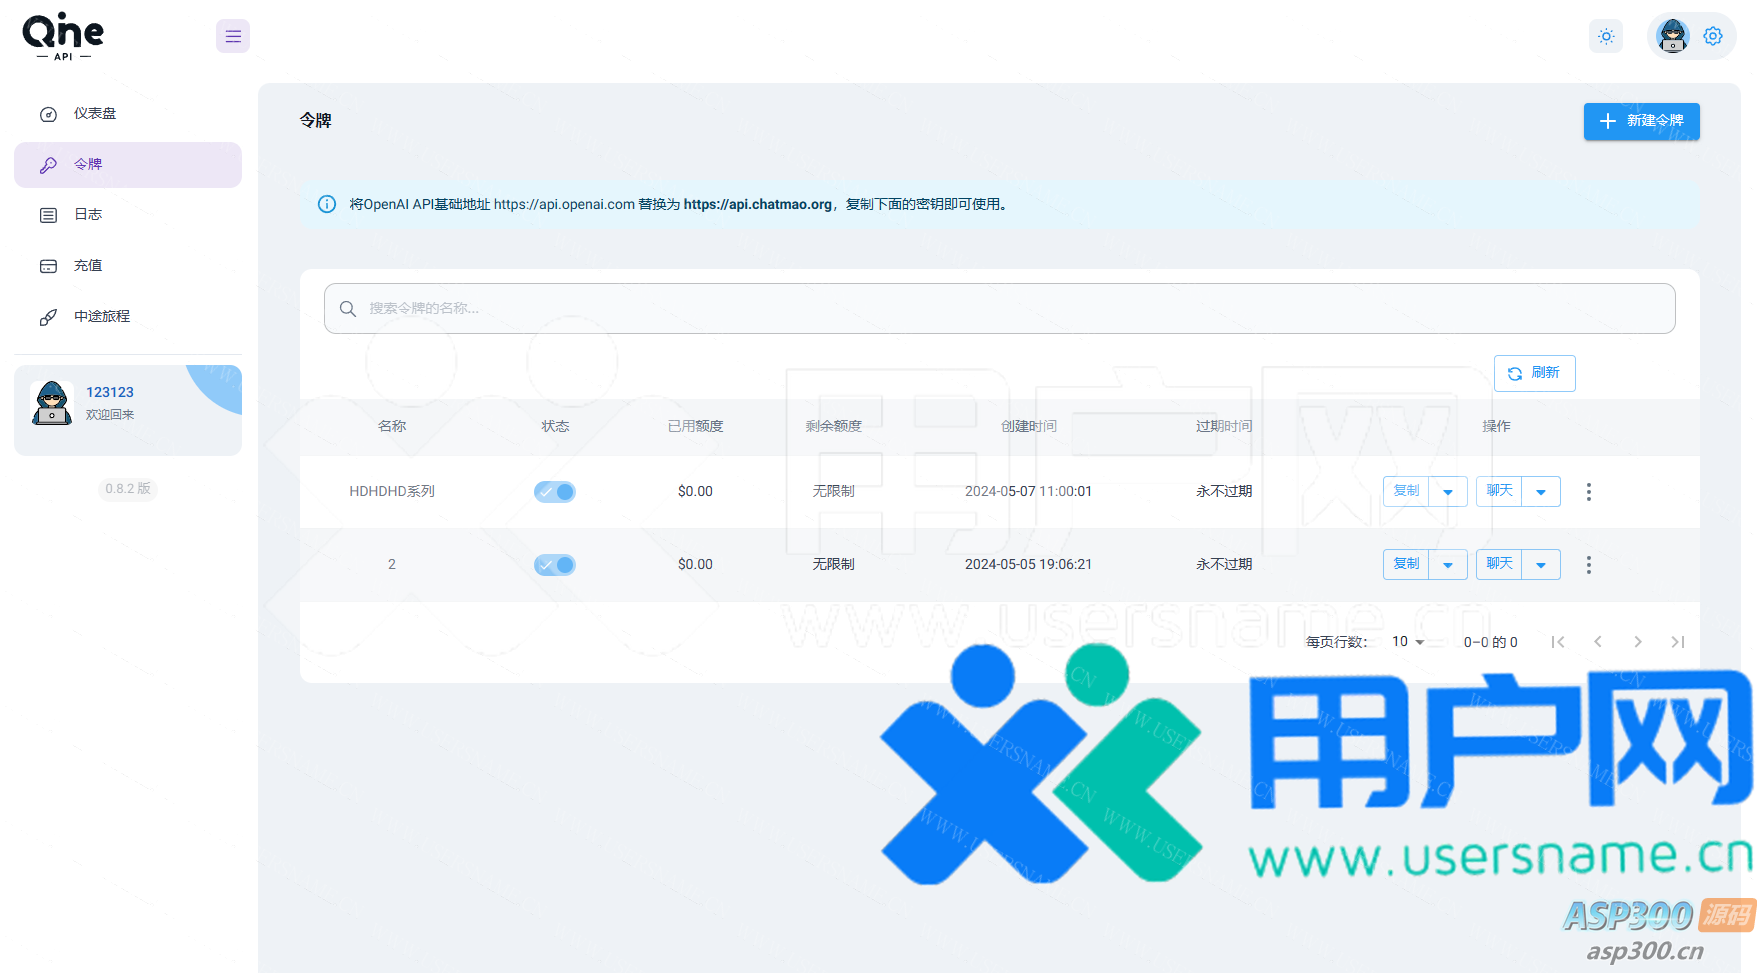Click the Qine API logo
This screenshot has height=973, width=1757.
[x=63, y=36]
